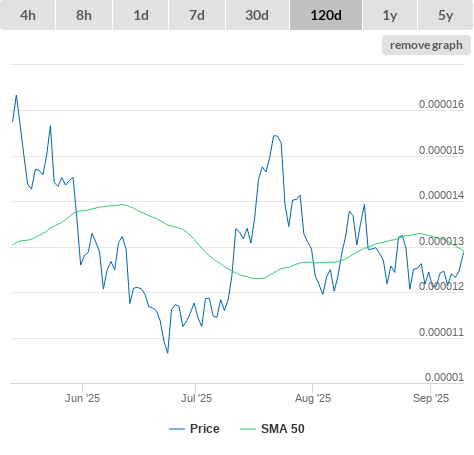Image resolution: width=474 pixels, height=455 pixels.
Task: Show the 30d price chart
Action: coord(257,15)
